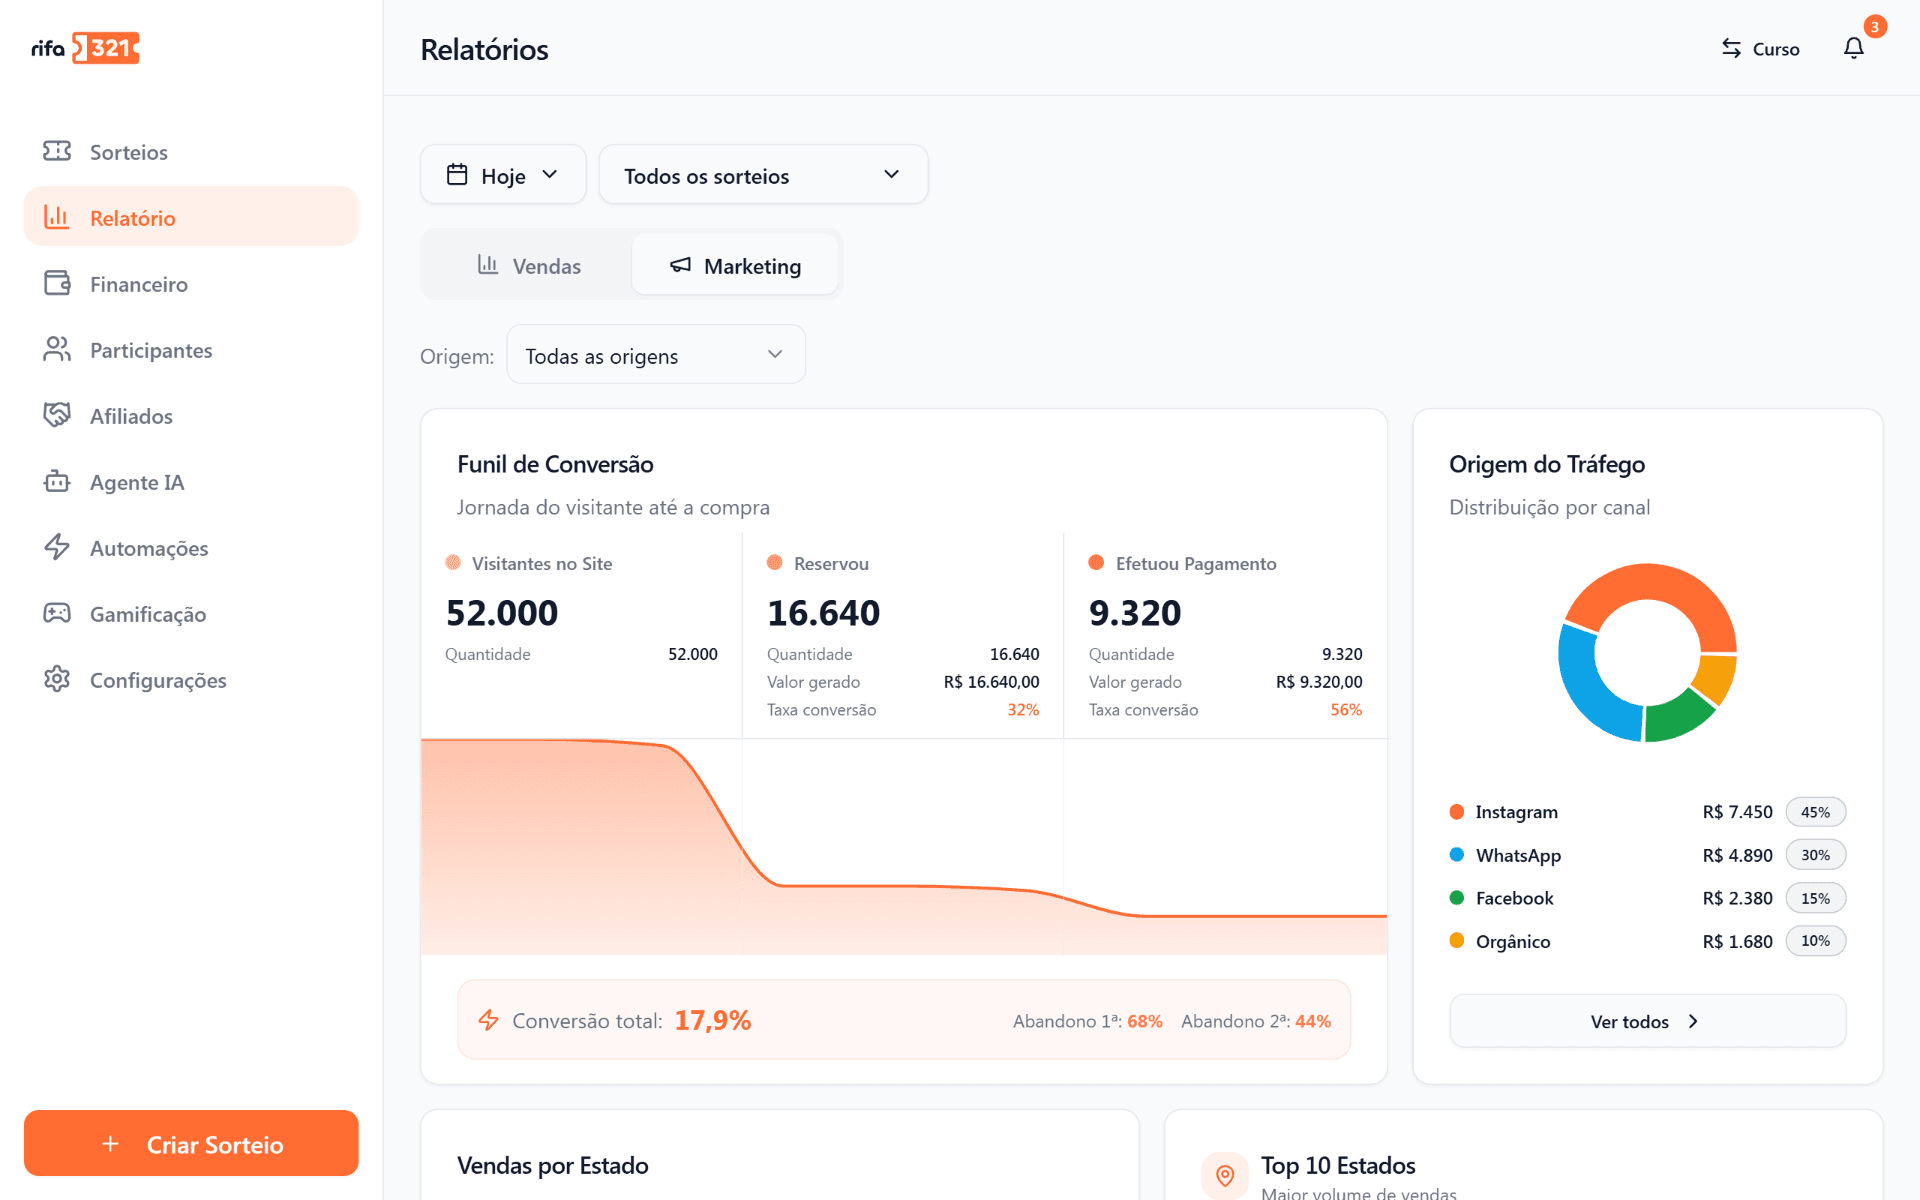The image size is (1920, 1200).
Task: Open Afiliados handshake icon
Action: coord(57,415)
